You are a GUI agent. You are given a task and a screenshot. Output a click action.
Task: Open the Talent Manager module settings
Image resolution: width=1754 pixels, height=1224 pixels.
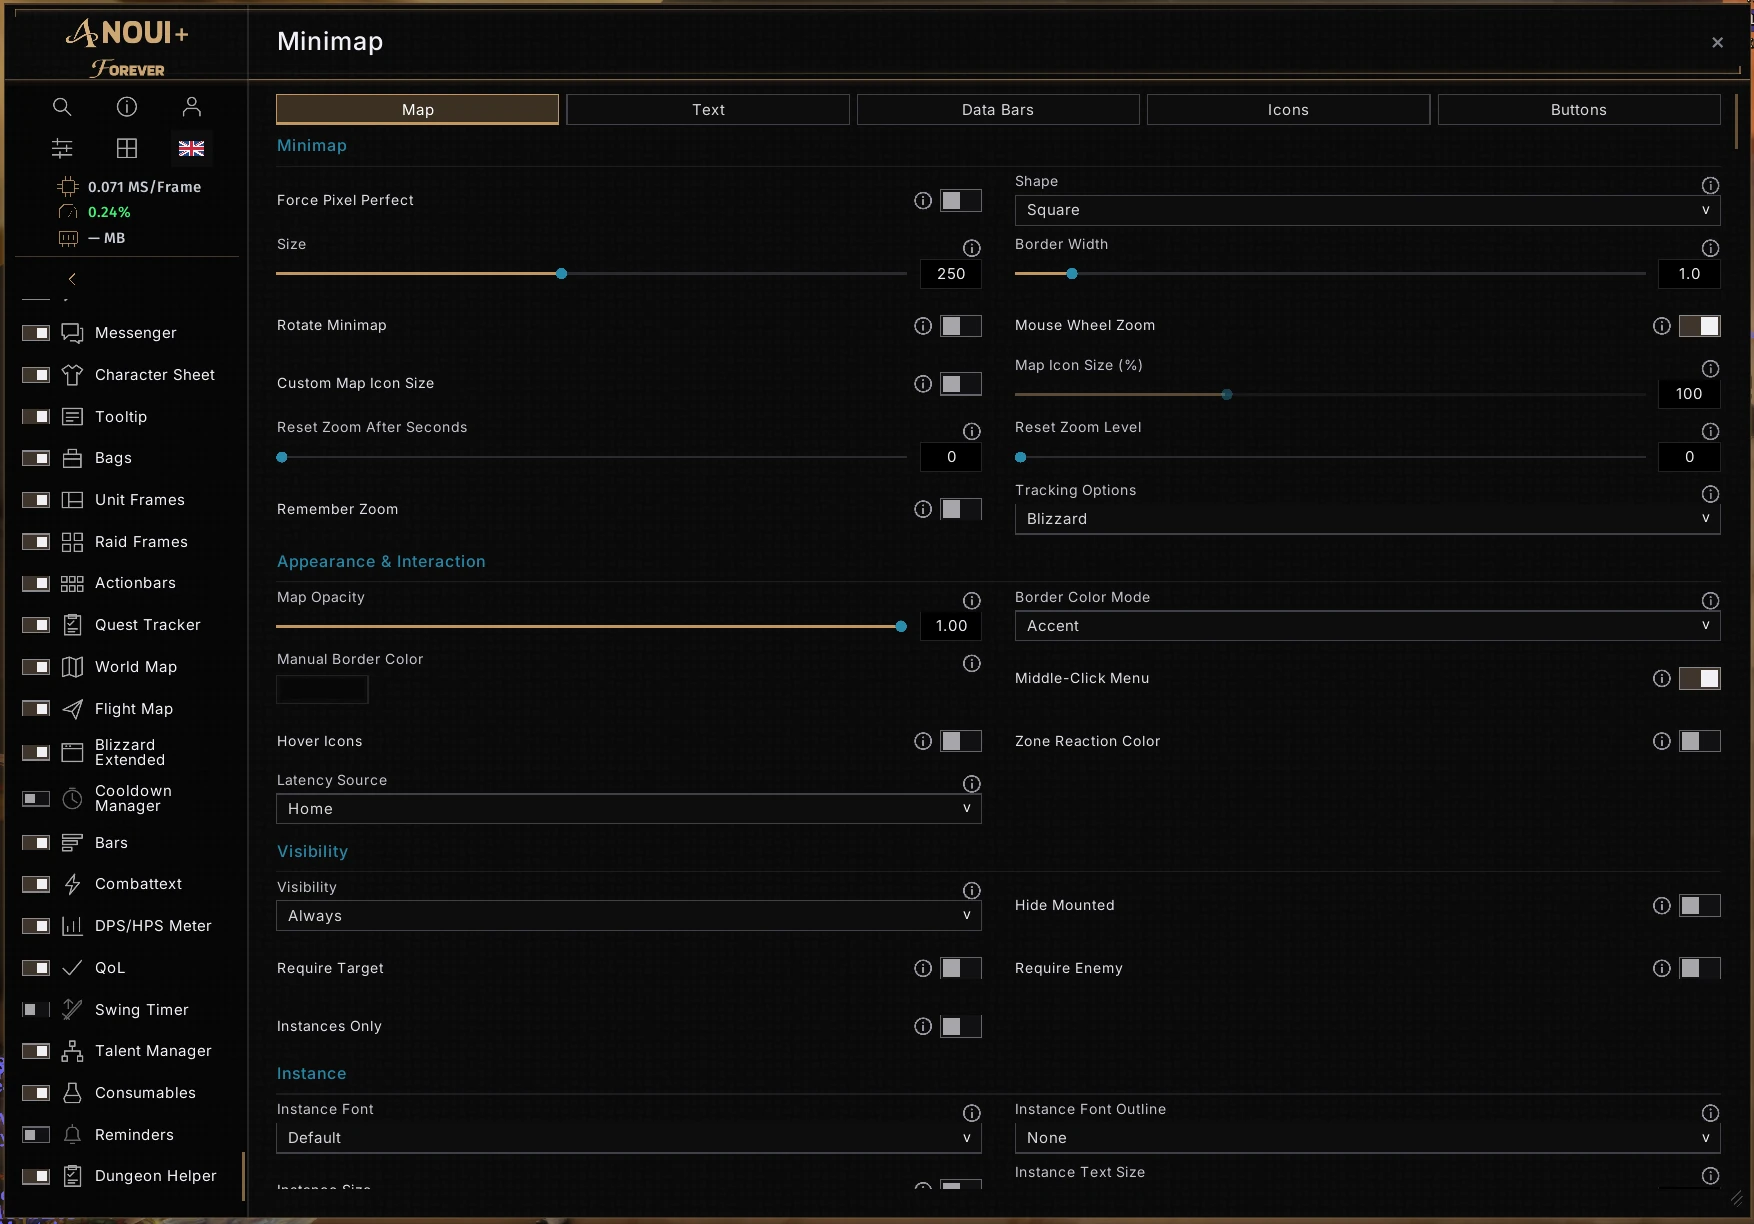[153, 1051]
